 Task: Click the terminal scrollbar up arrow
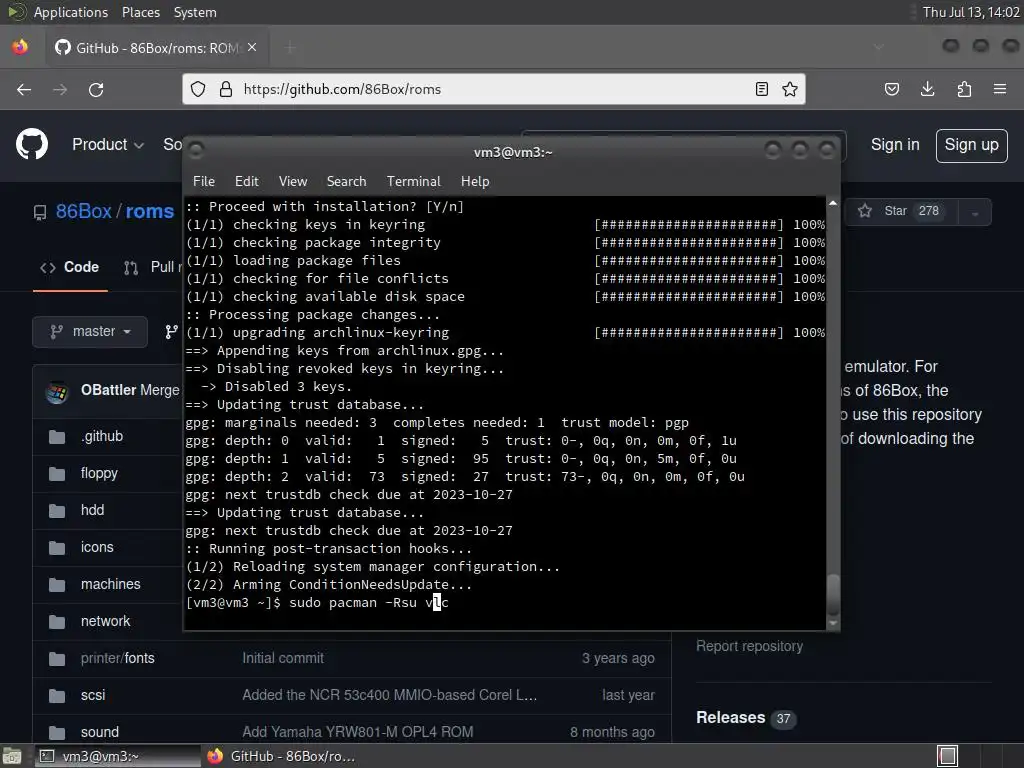pyautogui.click(x=833, y=203)
